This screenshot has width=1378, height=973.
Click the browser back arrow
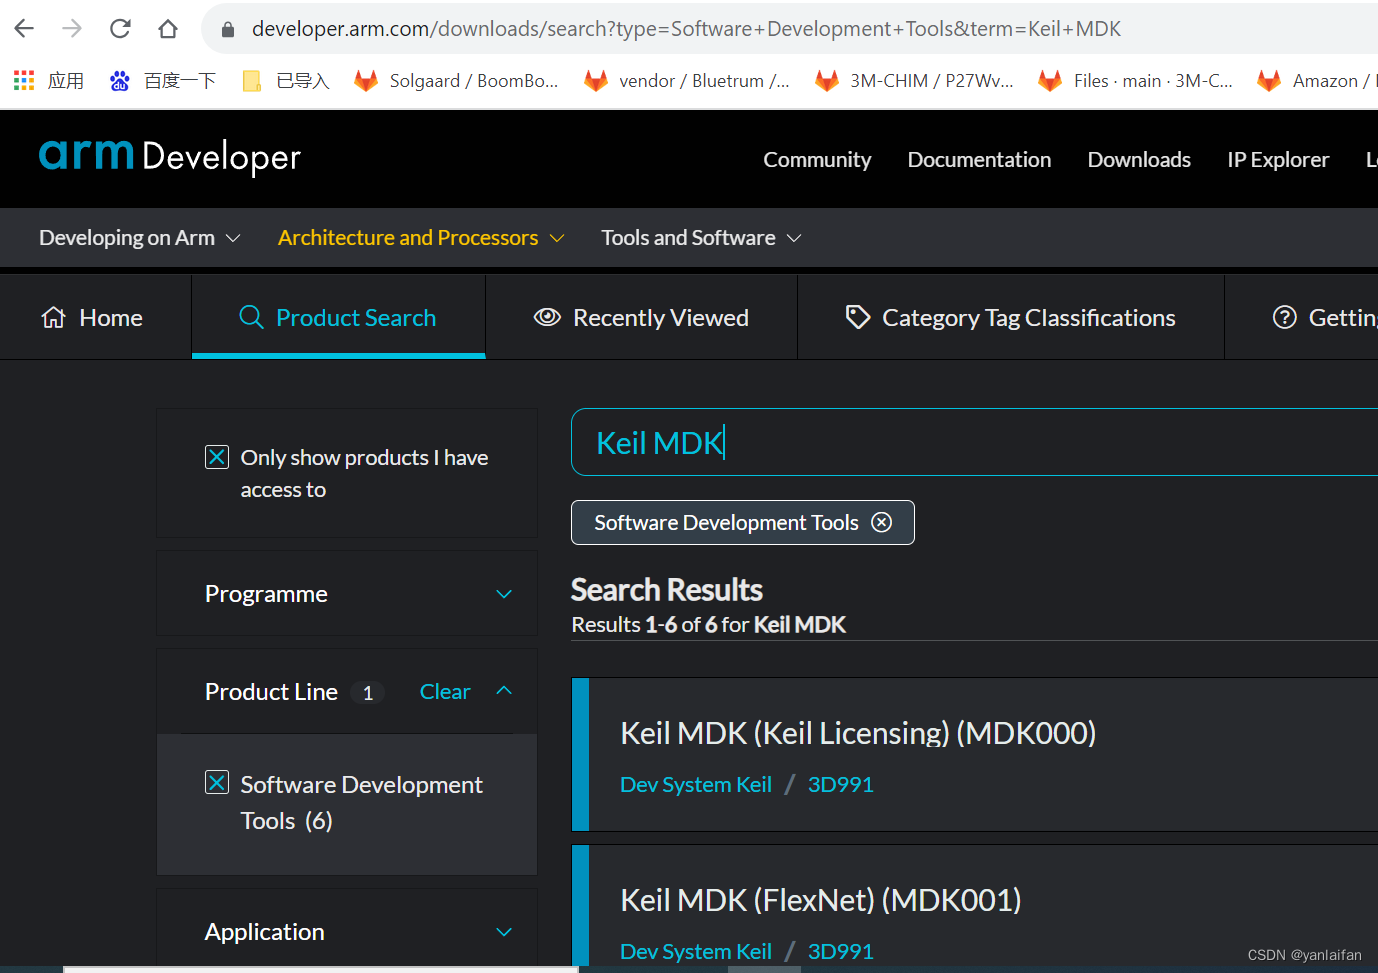[24, 29]
